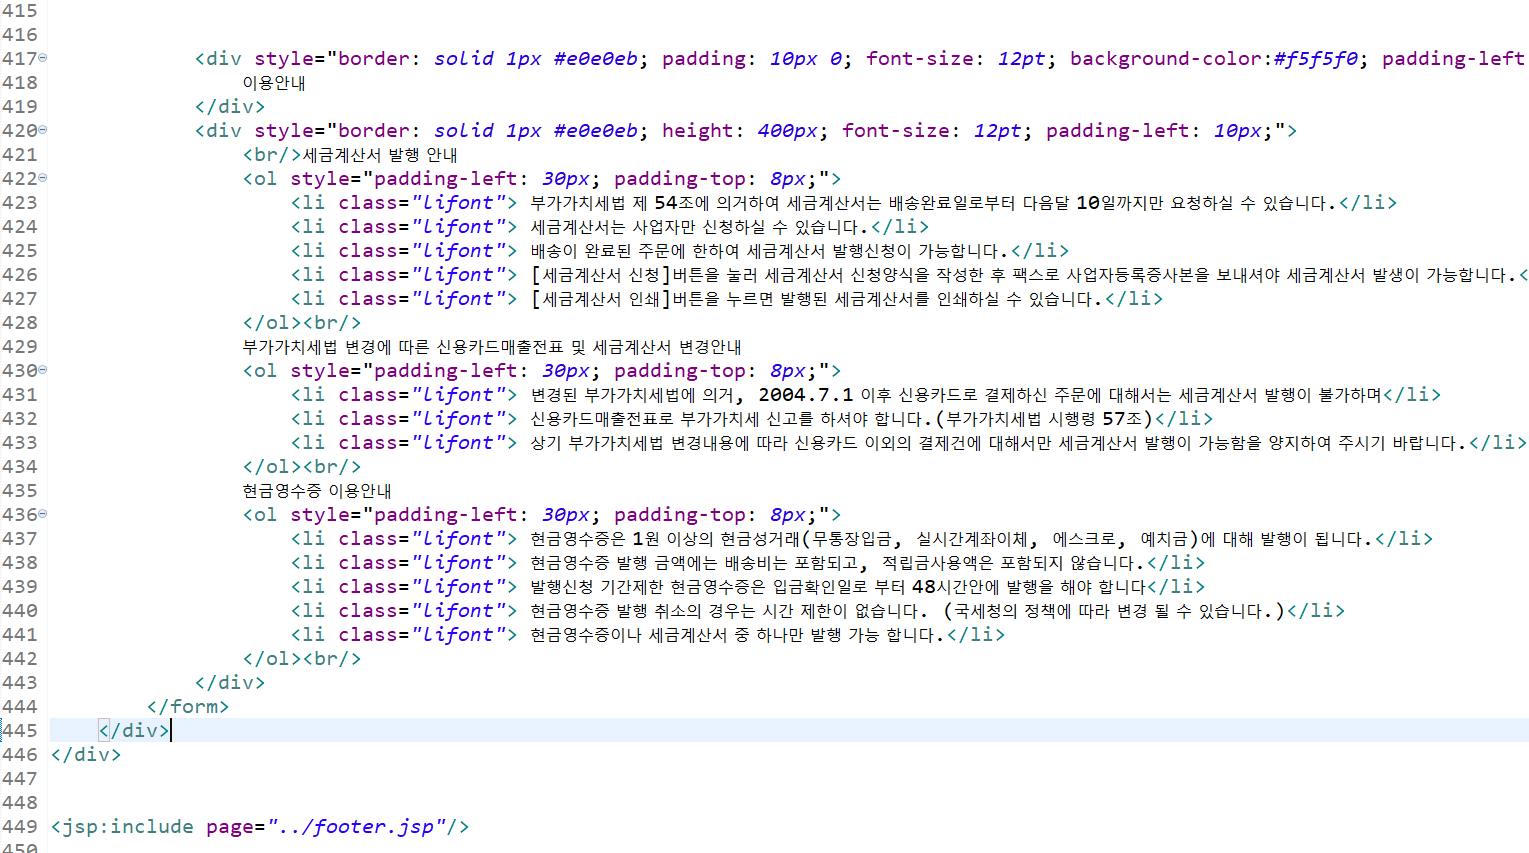Viewport: 1529px width, 853px height.
Task: Click the "../footer.jsp" page attribute value
Action: point(356,827)
